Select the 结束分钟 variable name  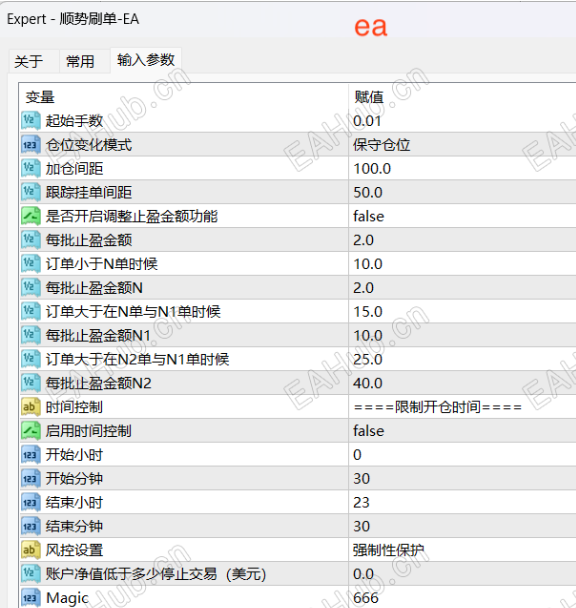coord(74,527)
